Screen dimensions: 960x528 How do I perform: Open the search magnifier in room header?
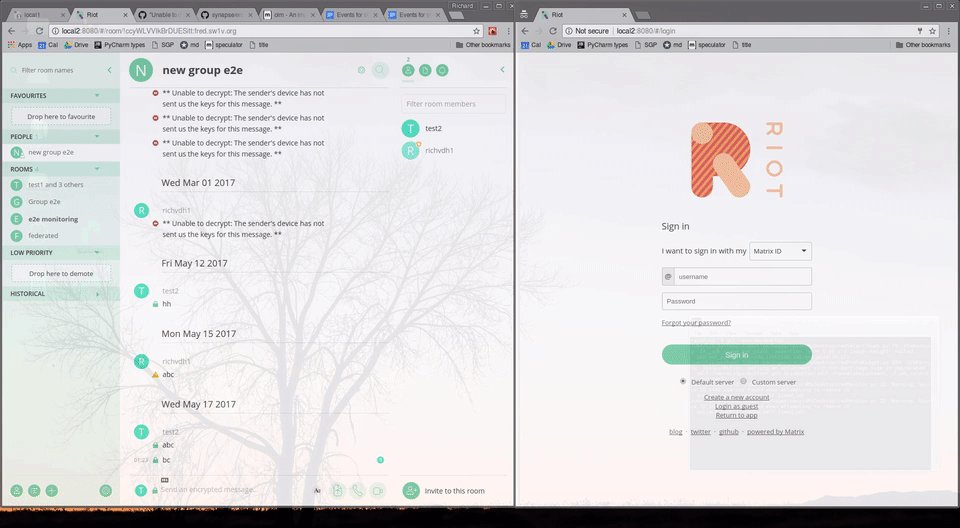click(380, 70)
